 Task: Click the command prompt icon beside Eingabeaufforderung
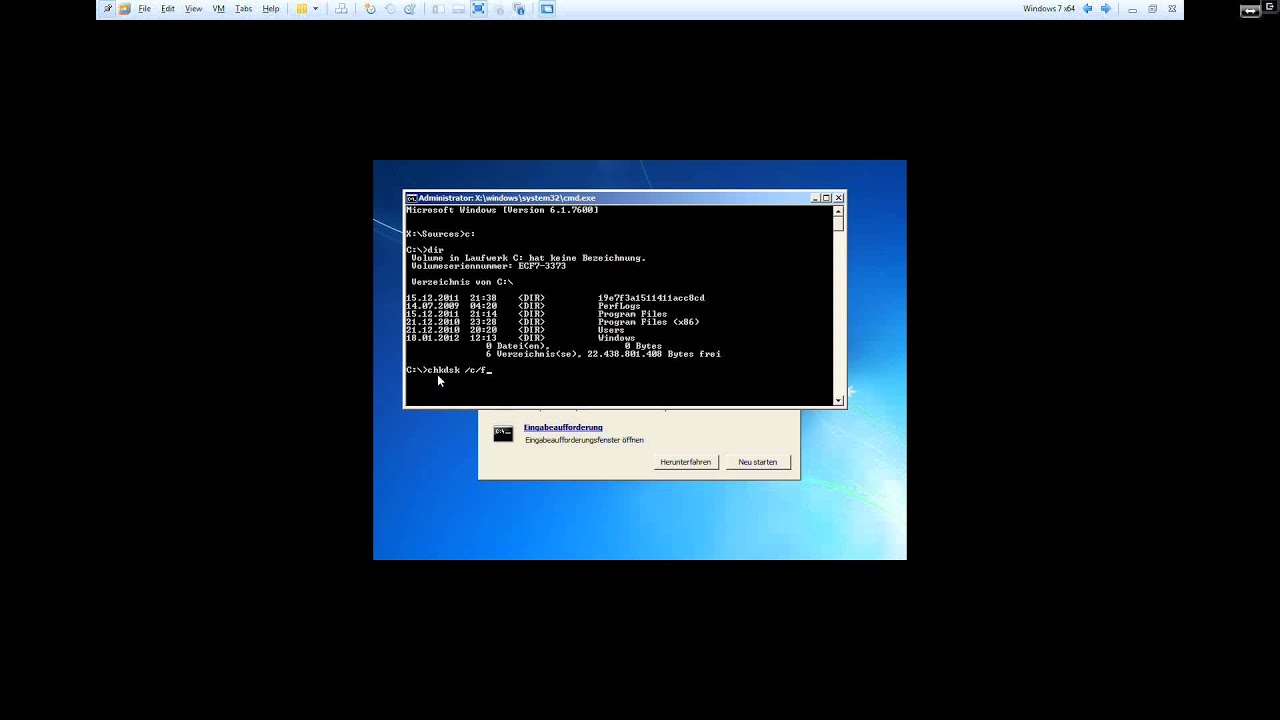click(x=503, y=434)
